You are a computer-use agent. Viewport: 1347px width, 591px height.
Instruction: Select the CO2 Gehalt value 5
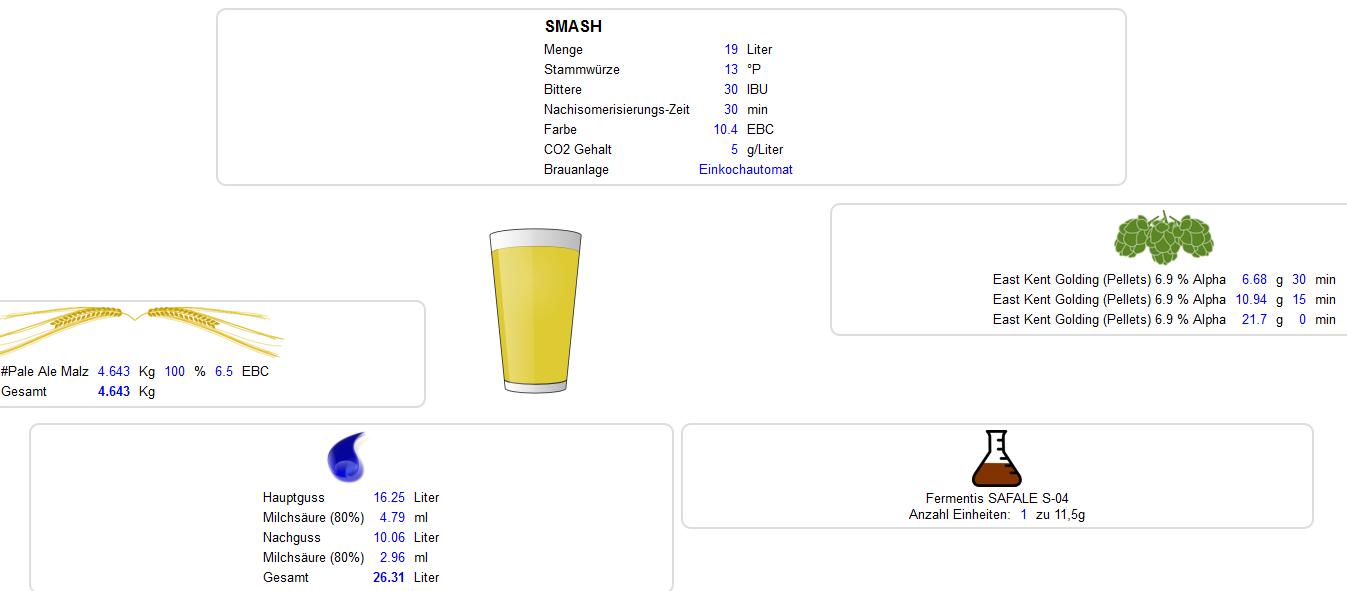click(734, 150)
